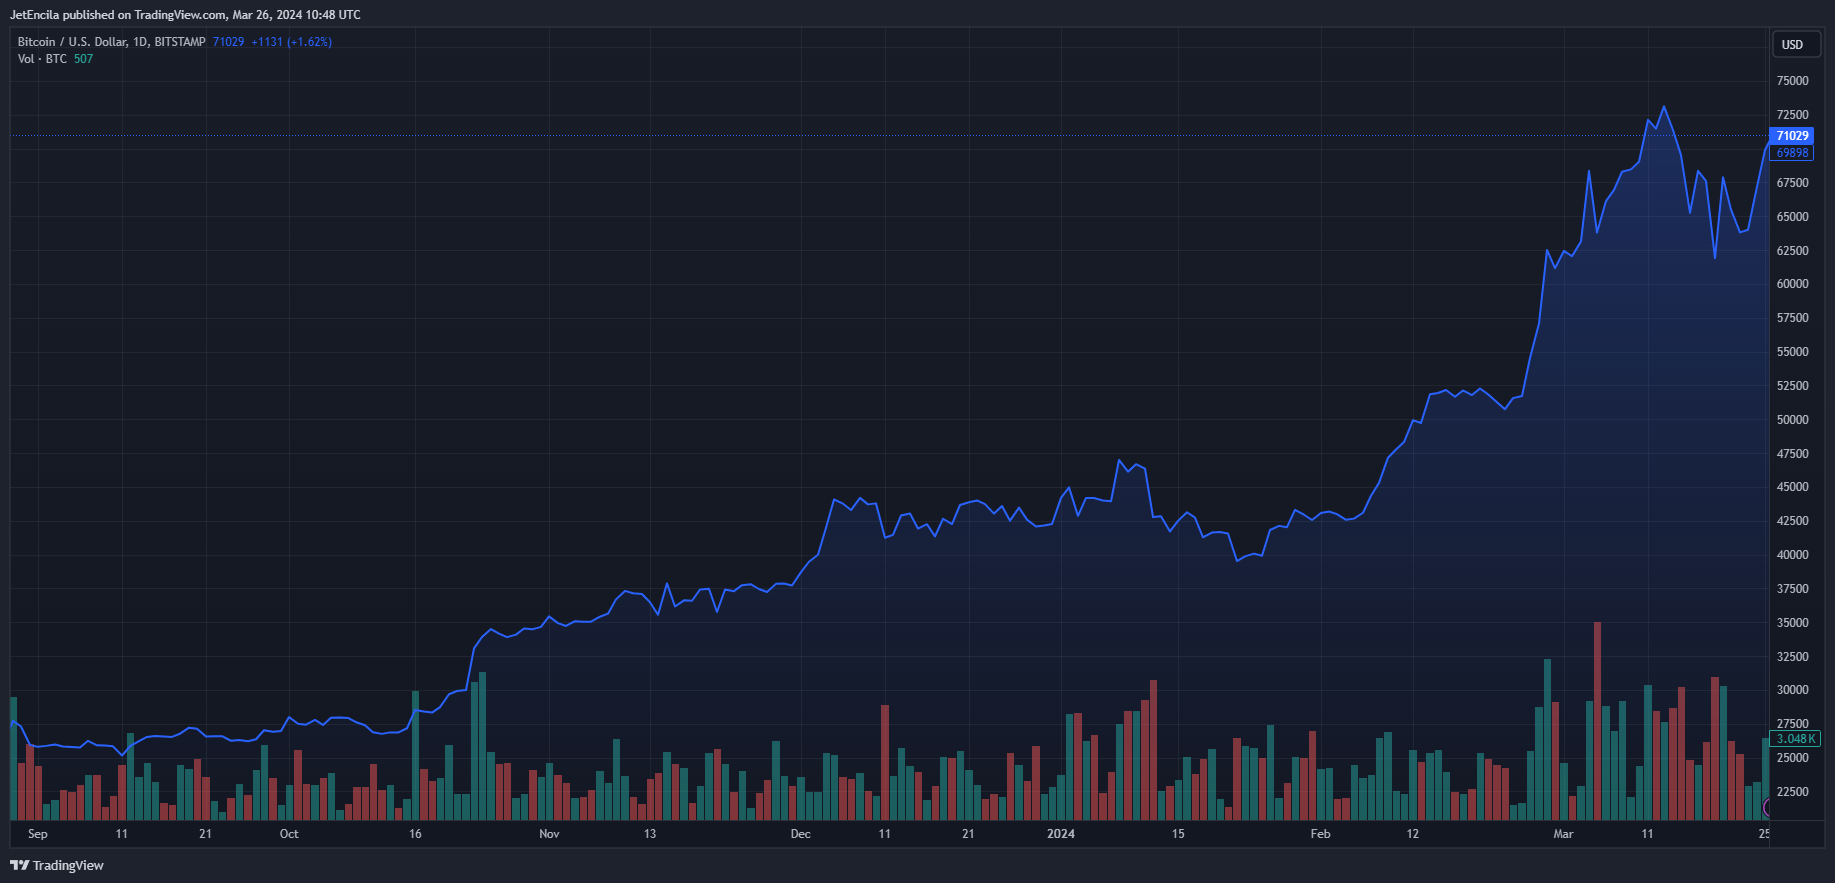Click the Feb label on time axis
Screen dimensions: 1835x883
tap(1320, 834)
